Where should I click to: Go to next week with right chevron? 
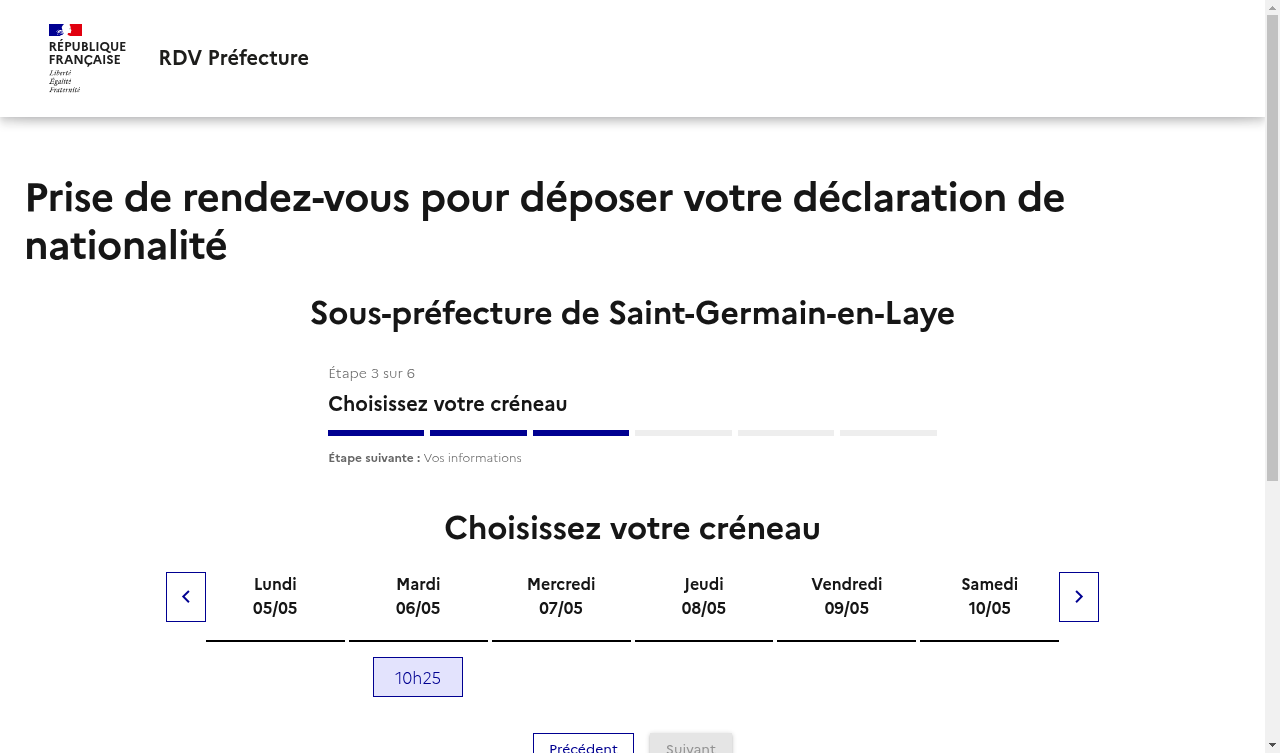(x=1079, y=597)
